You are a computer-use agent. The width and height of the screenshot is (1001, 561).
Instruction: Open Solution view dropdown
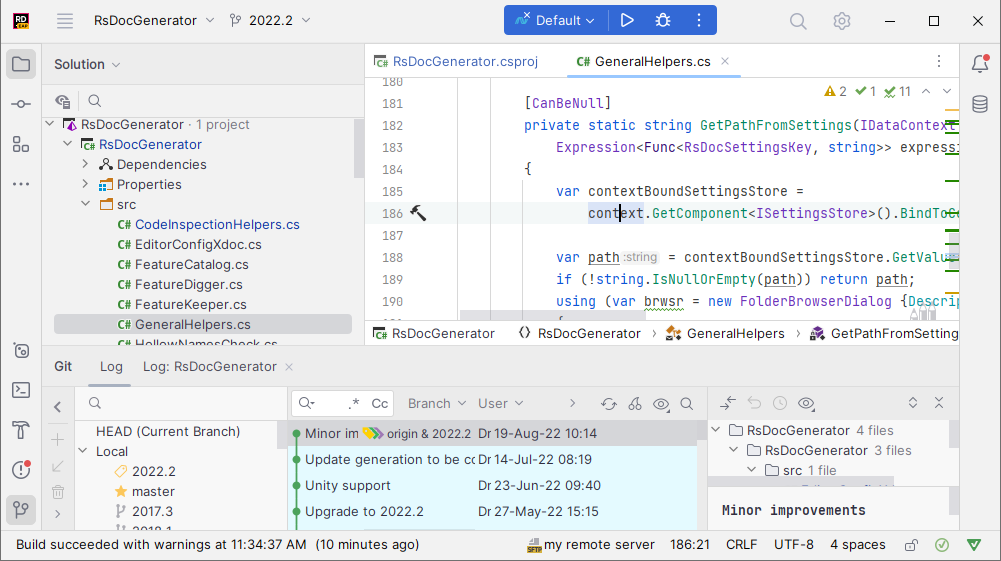pyautogui.click(x=87, y=64)
